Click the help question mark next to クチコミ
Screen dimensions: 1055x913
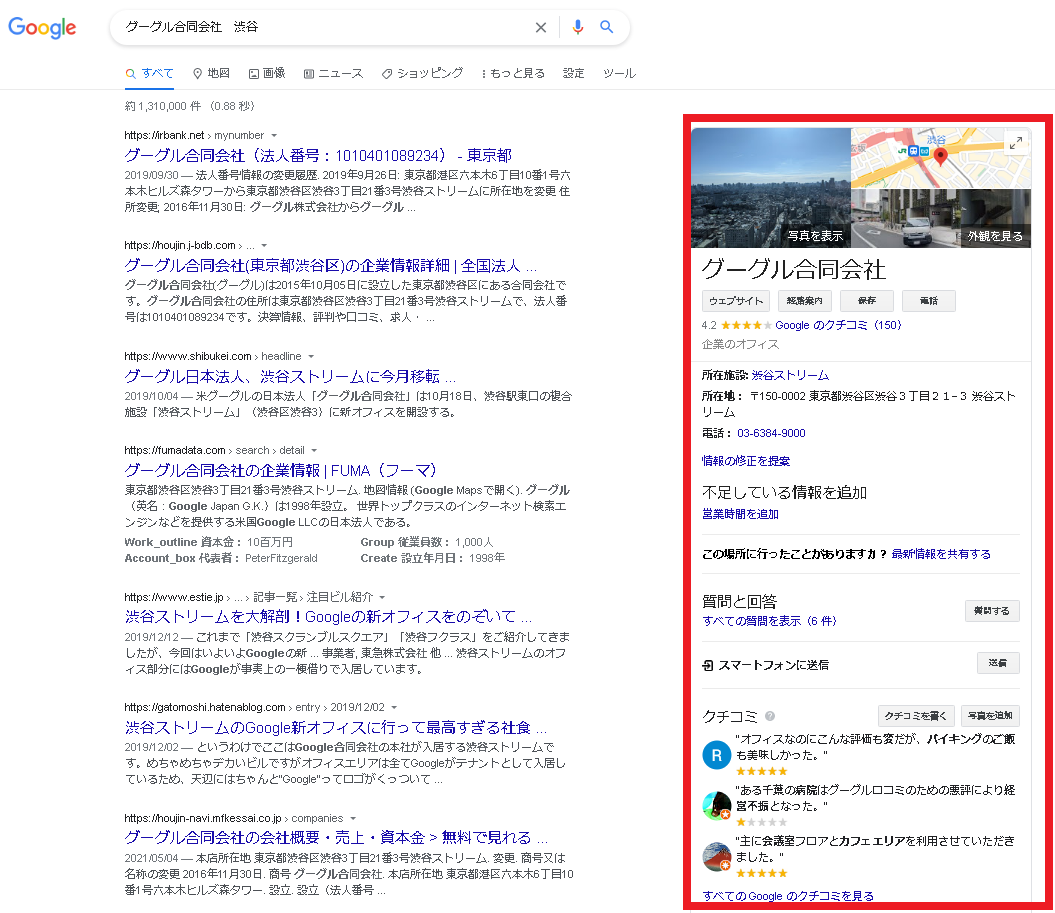pos(770,716)
